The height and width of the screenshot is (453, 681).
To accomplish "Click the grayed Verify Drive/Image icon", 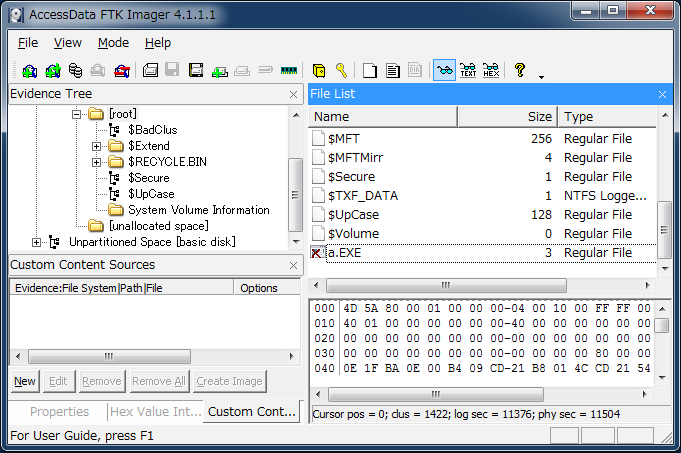I will point(265,69).
